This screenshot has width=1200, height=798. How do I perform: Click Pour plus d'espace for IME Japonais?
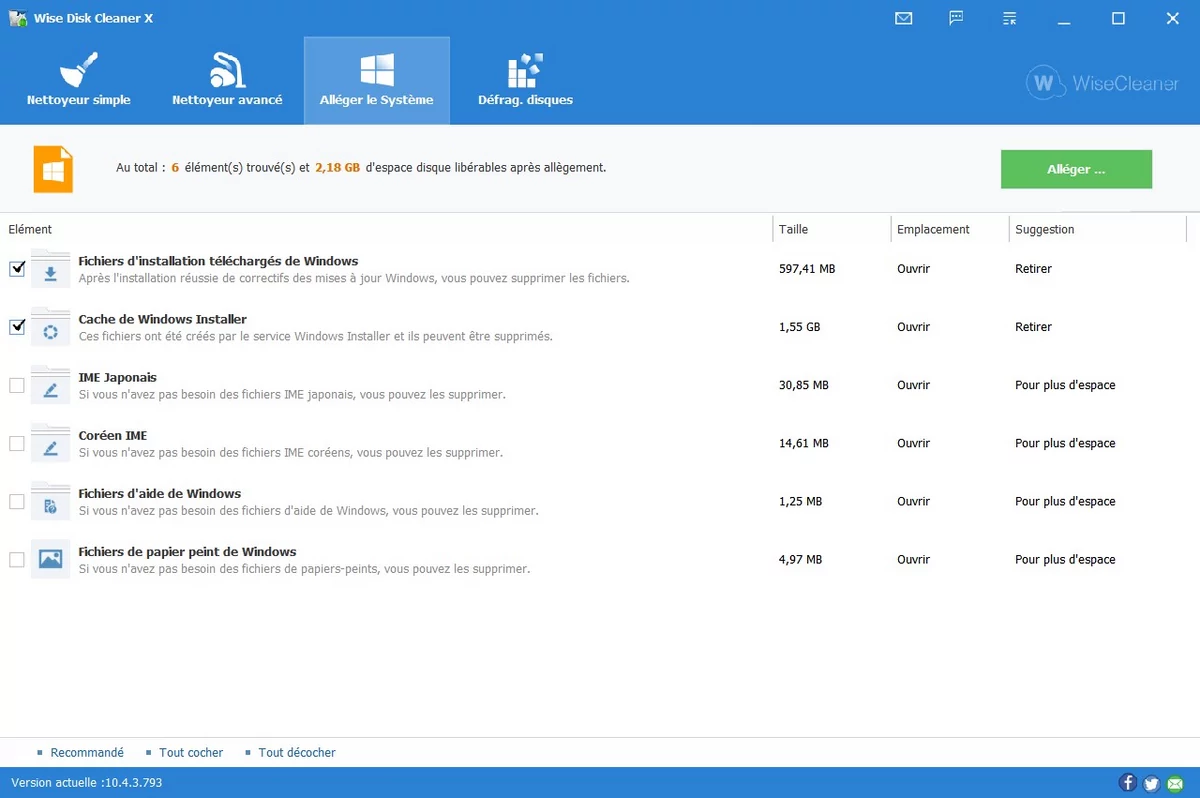[1065, 385]
